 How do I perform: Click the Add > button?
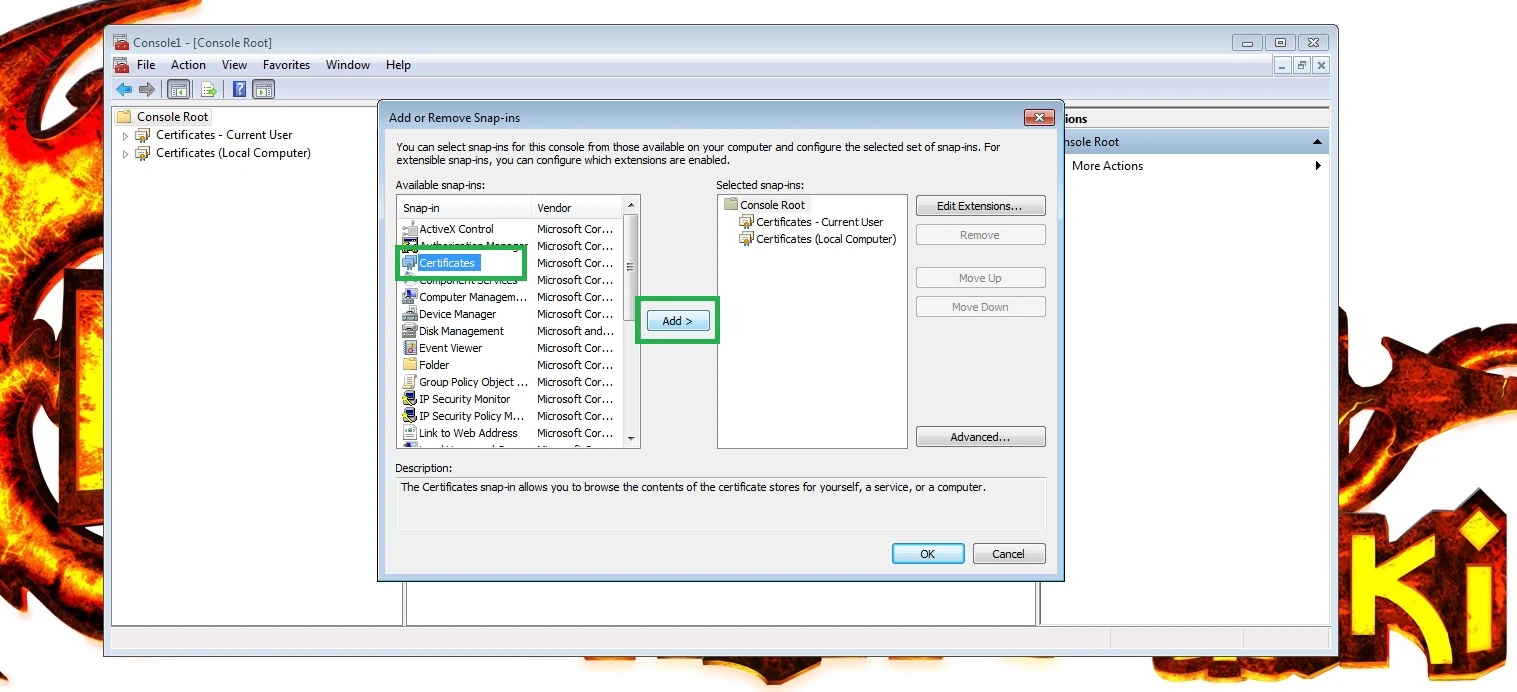point(678,321)
